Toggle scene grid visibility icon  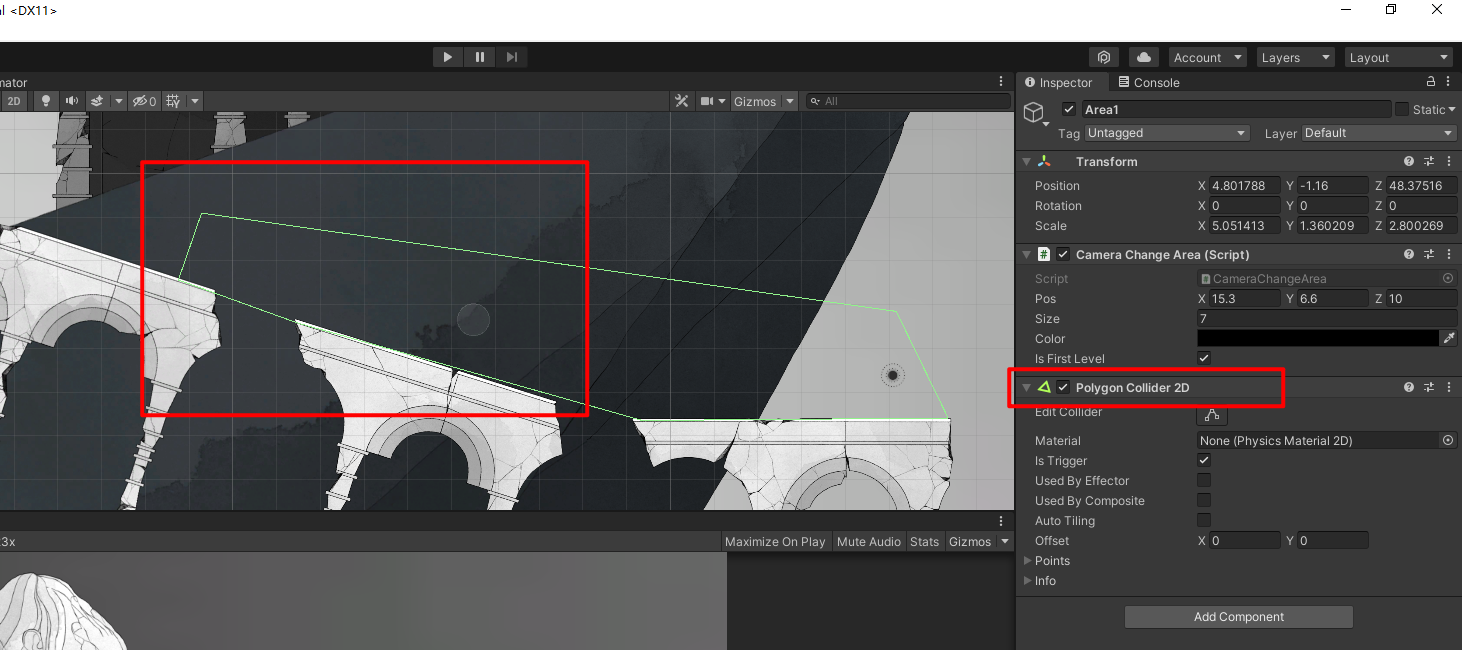point(174,101)
